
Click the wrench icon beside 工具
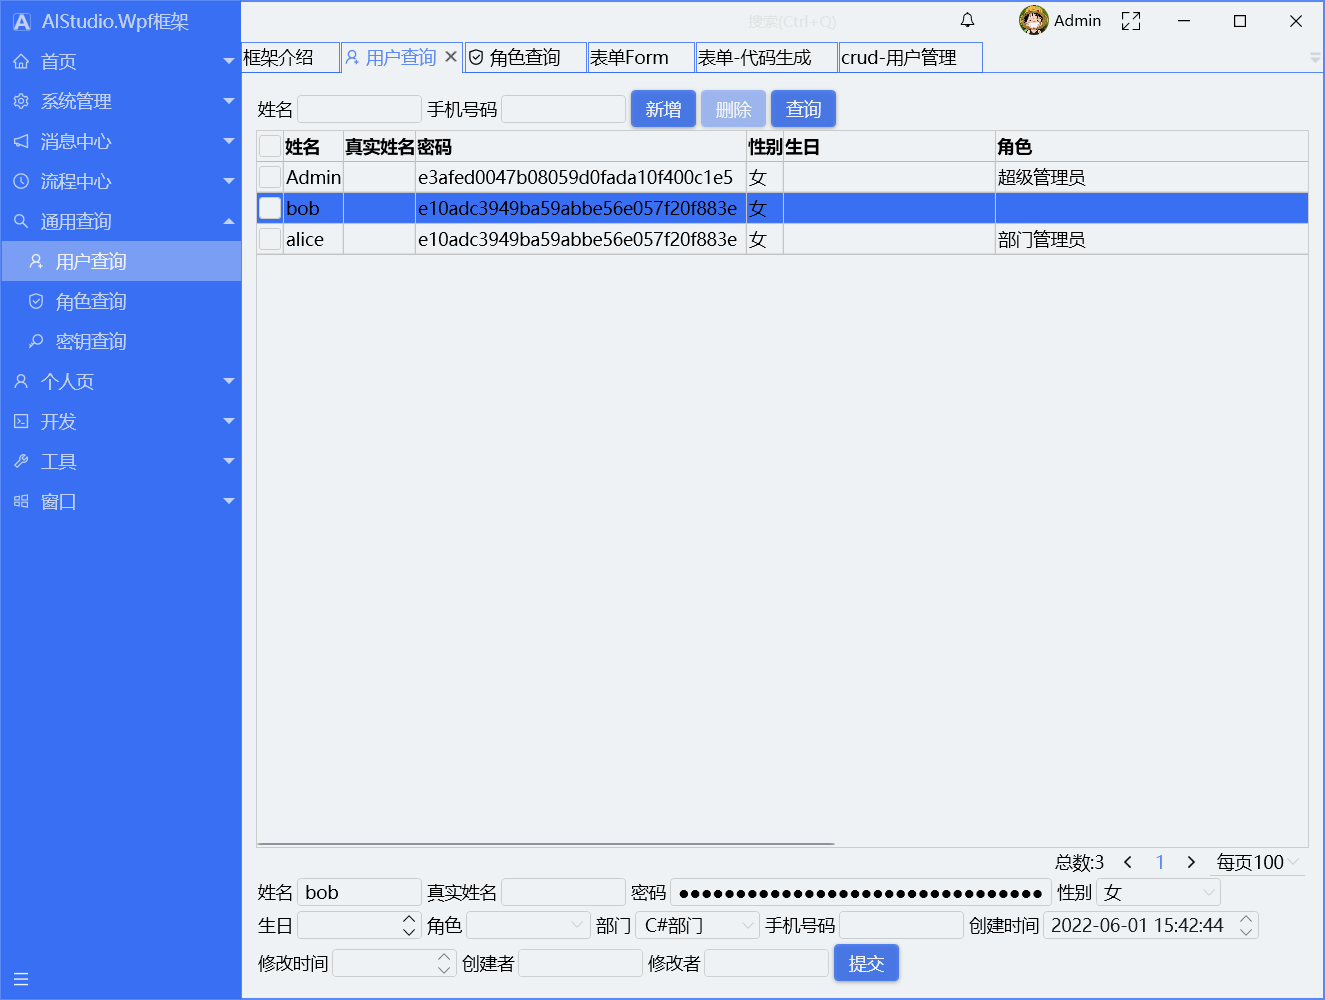21,461
